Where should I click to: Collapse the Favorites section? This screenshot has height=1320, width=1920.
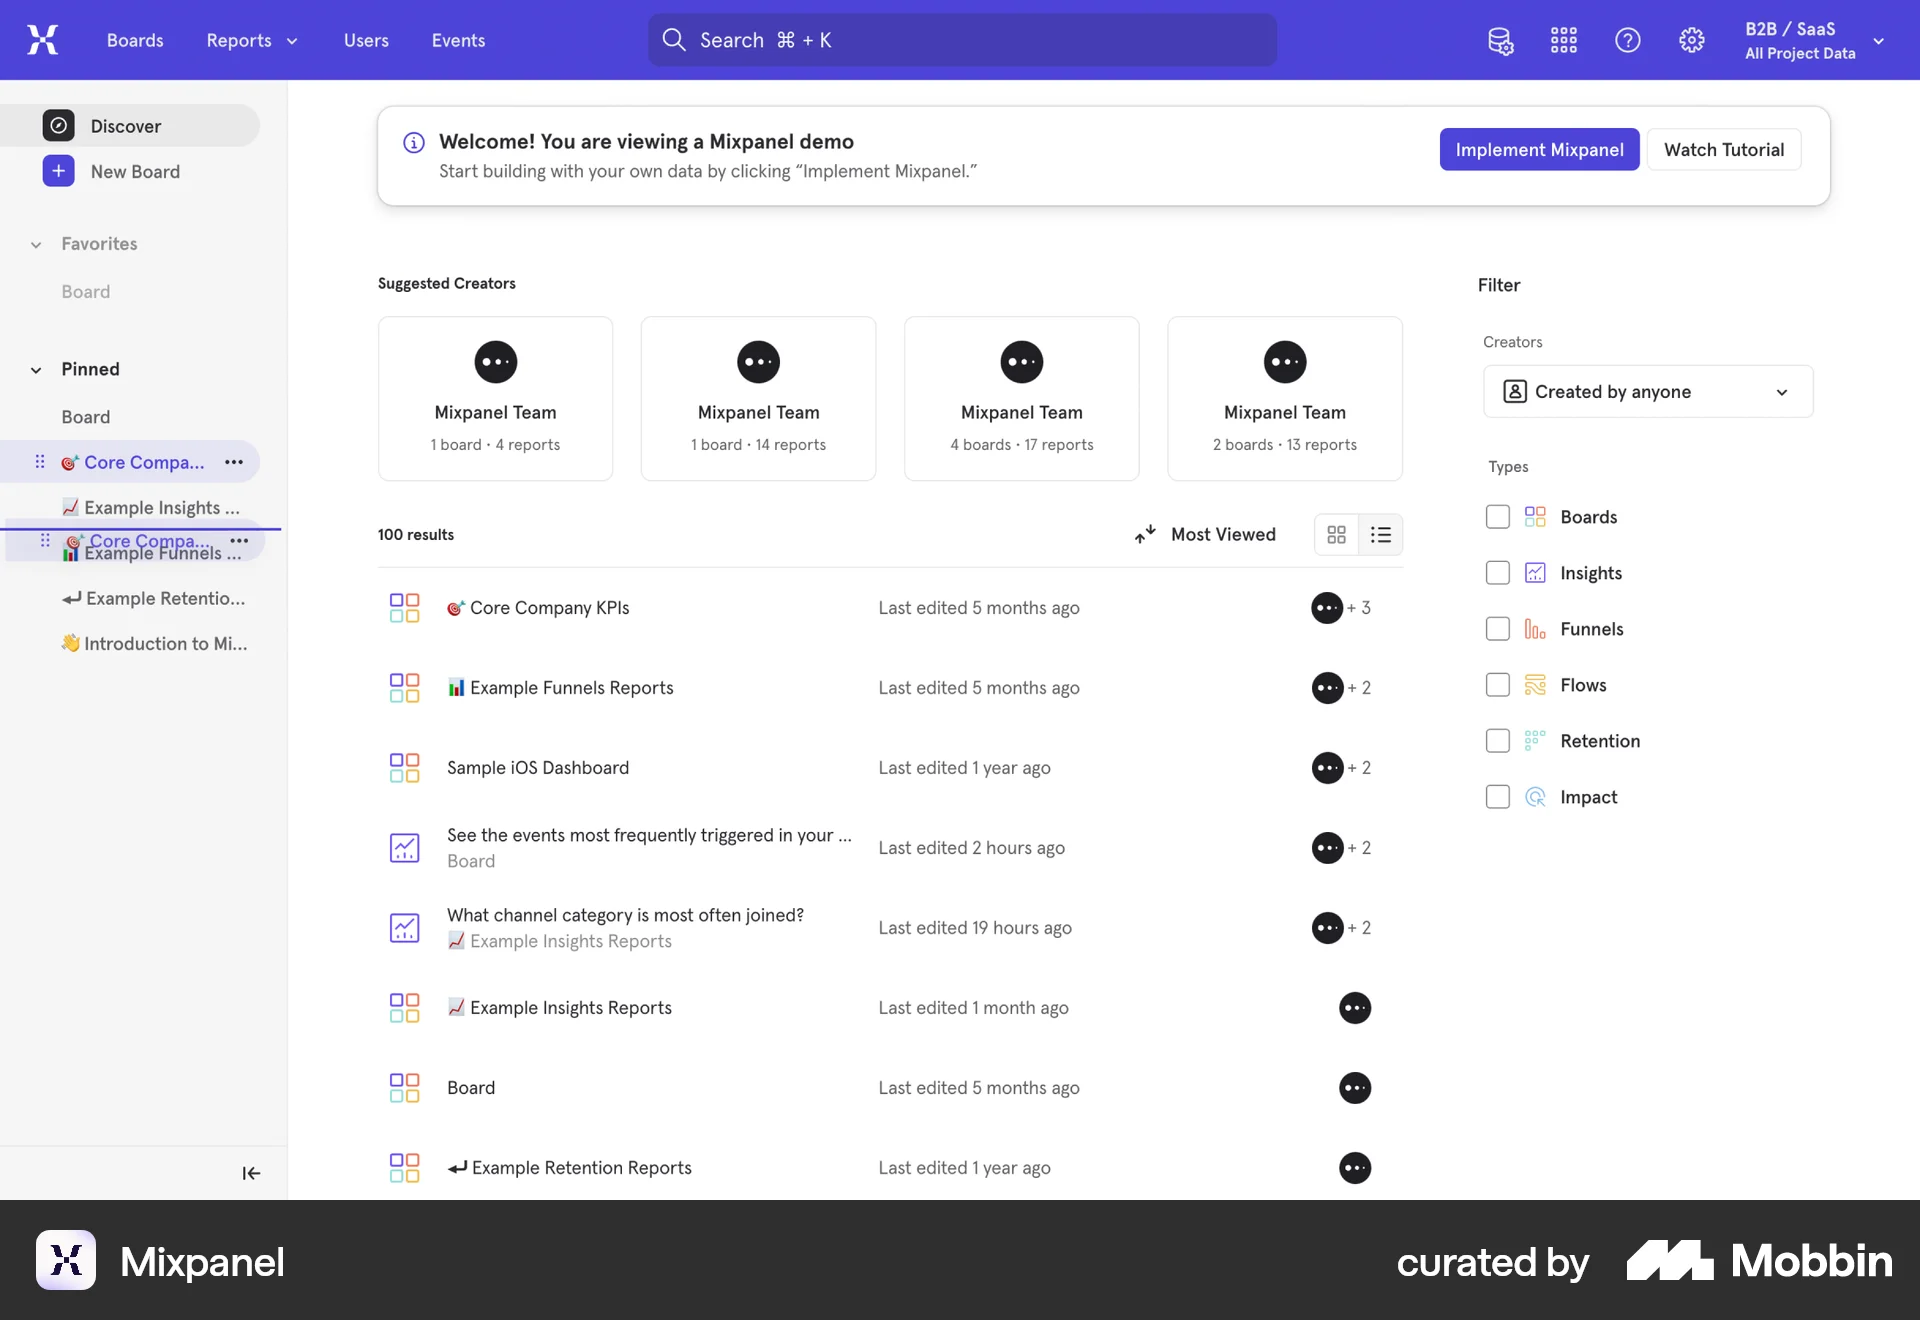36,244
